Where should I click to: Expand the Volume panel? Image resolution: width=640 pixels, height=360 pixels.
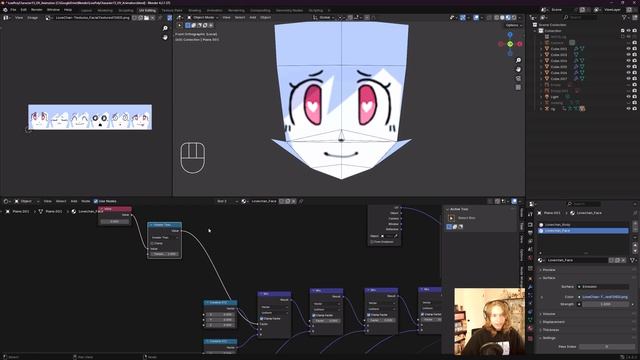[549, 314]
